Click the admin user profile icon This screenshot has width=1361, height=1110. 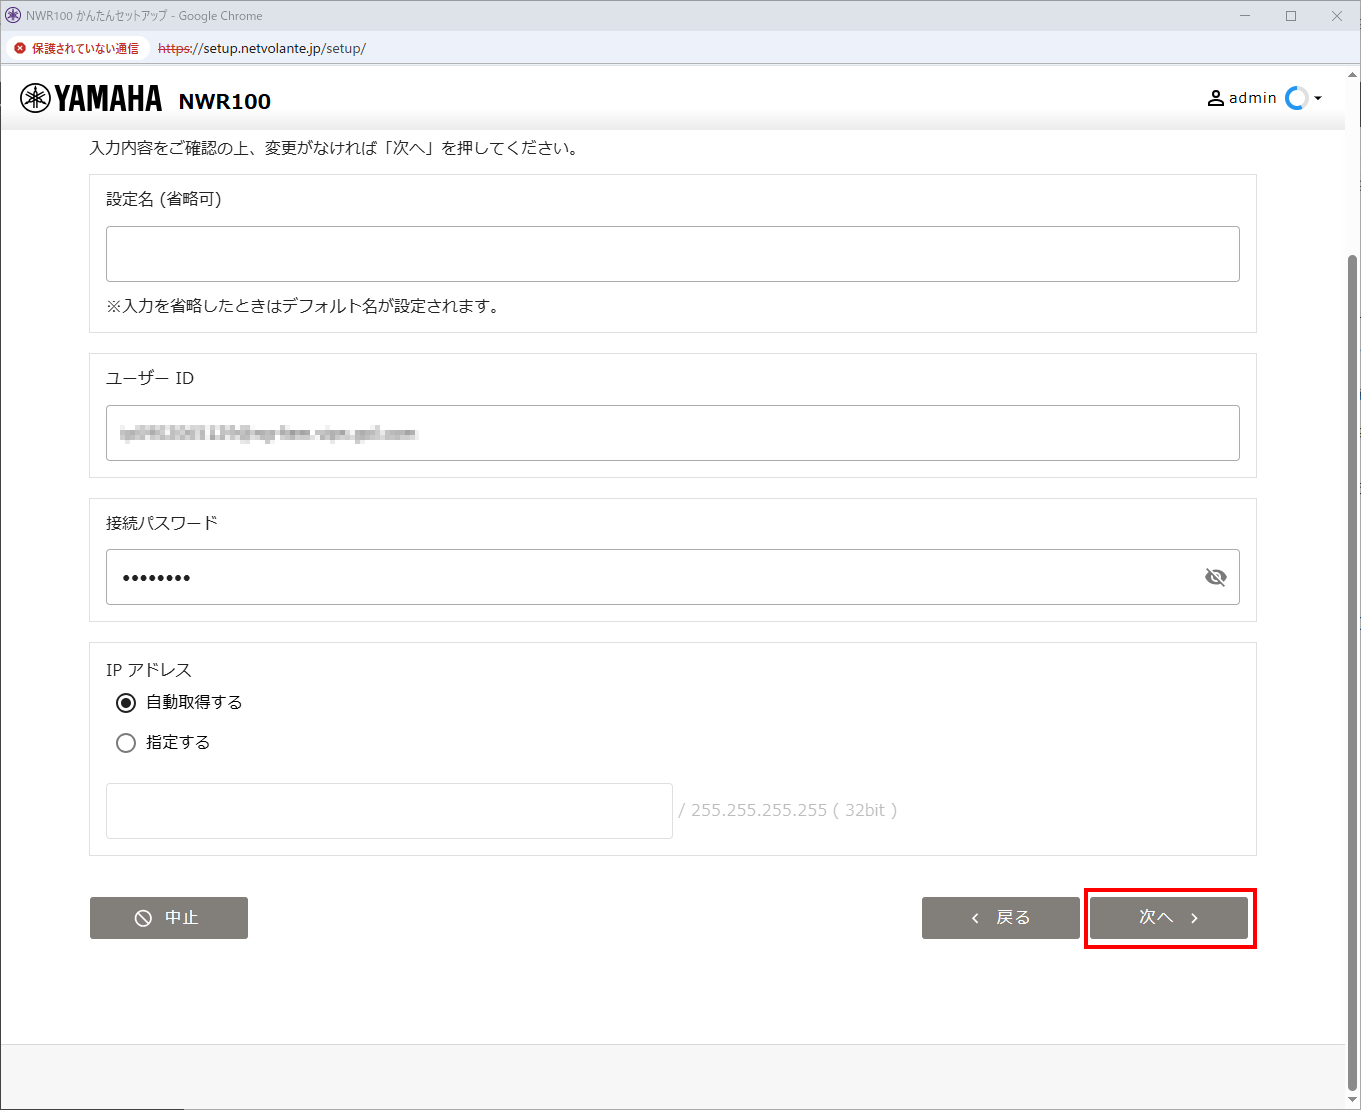pos(1216,98)
